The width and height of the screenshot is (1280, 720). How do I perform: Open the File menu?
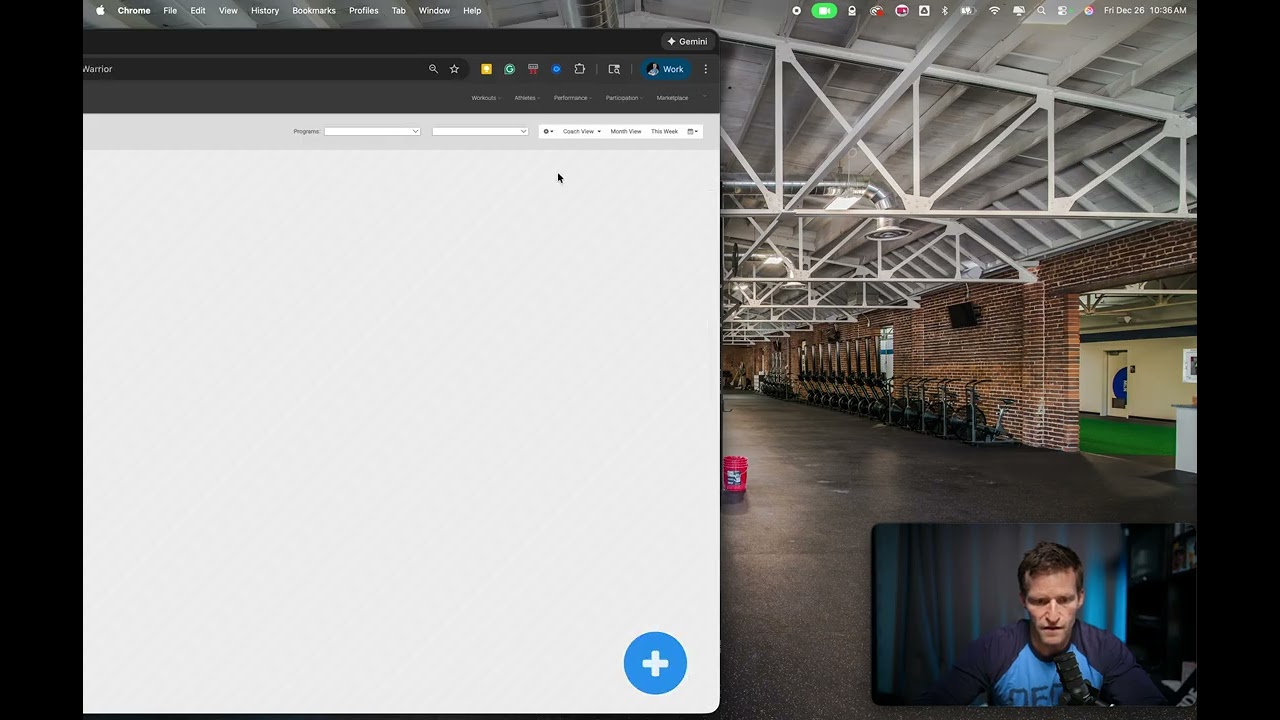click(x=170, y=10)
